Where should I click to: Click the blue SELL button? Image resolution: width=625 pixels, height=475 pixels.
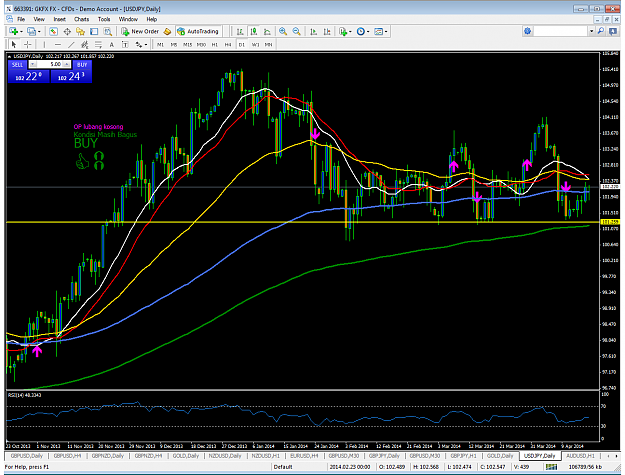coord(17,65)
